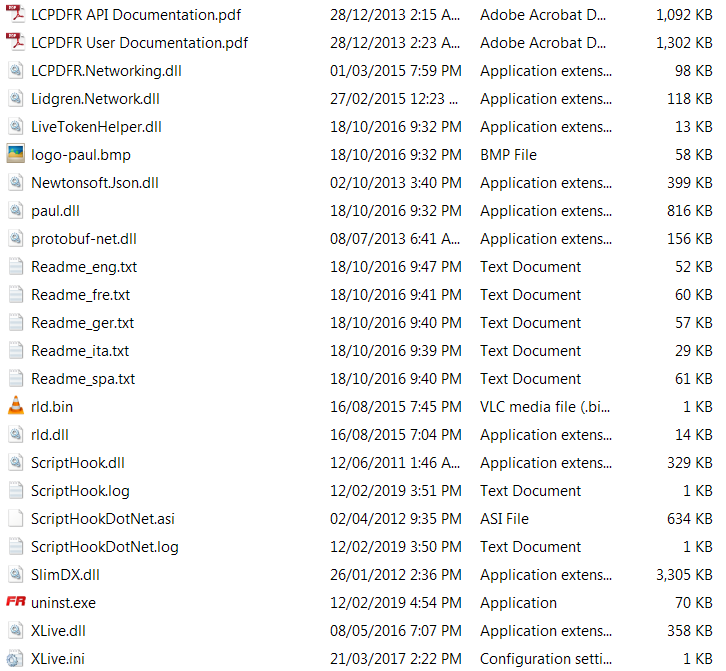
Task: Select the file name XLive.ini
Action: (x=58, y=658)
